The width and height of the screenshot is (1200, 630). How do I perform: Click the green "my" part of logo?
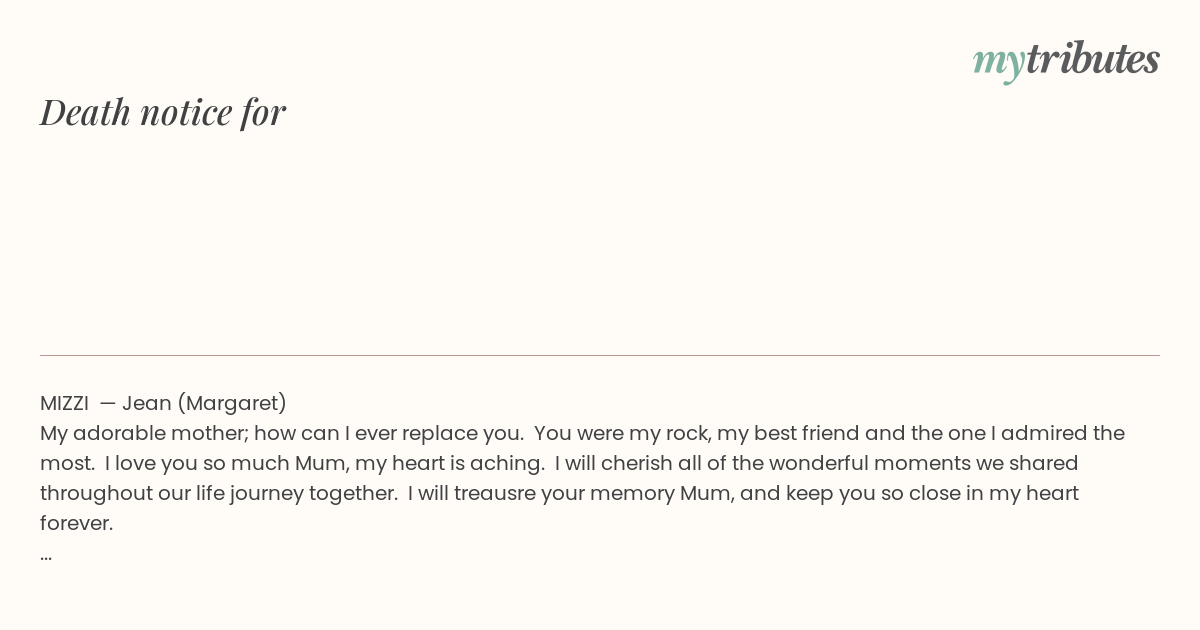pos(998,61)
